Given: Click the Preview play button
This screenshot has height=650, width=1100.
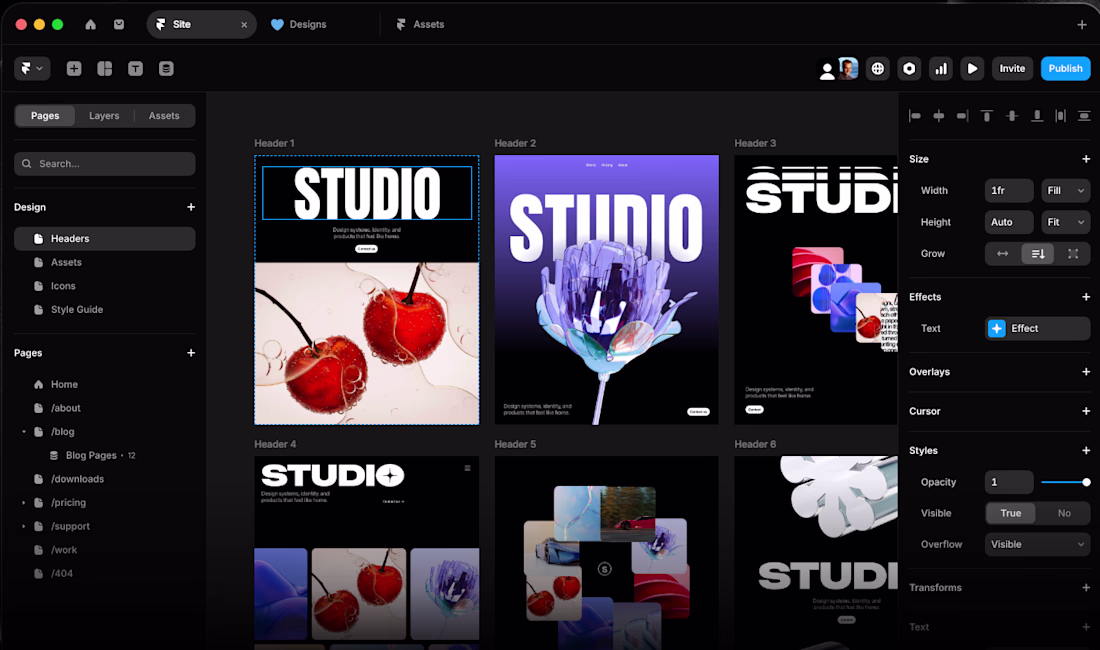Looking at the screenshot, I should tap(972, 69).
